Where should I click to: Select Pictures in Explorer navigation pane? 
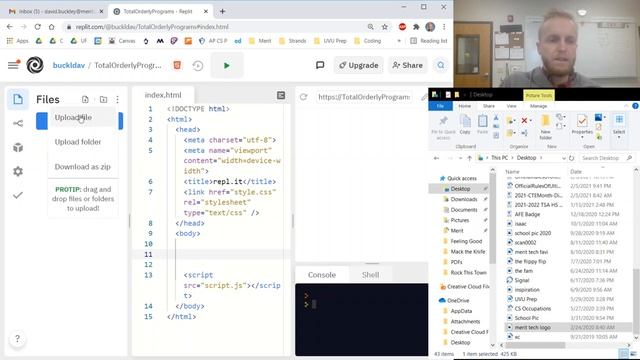(460, 220)
